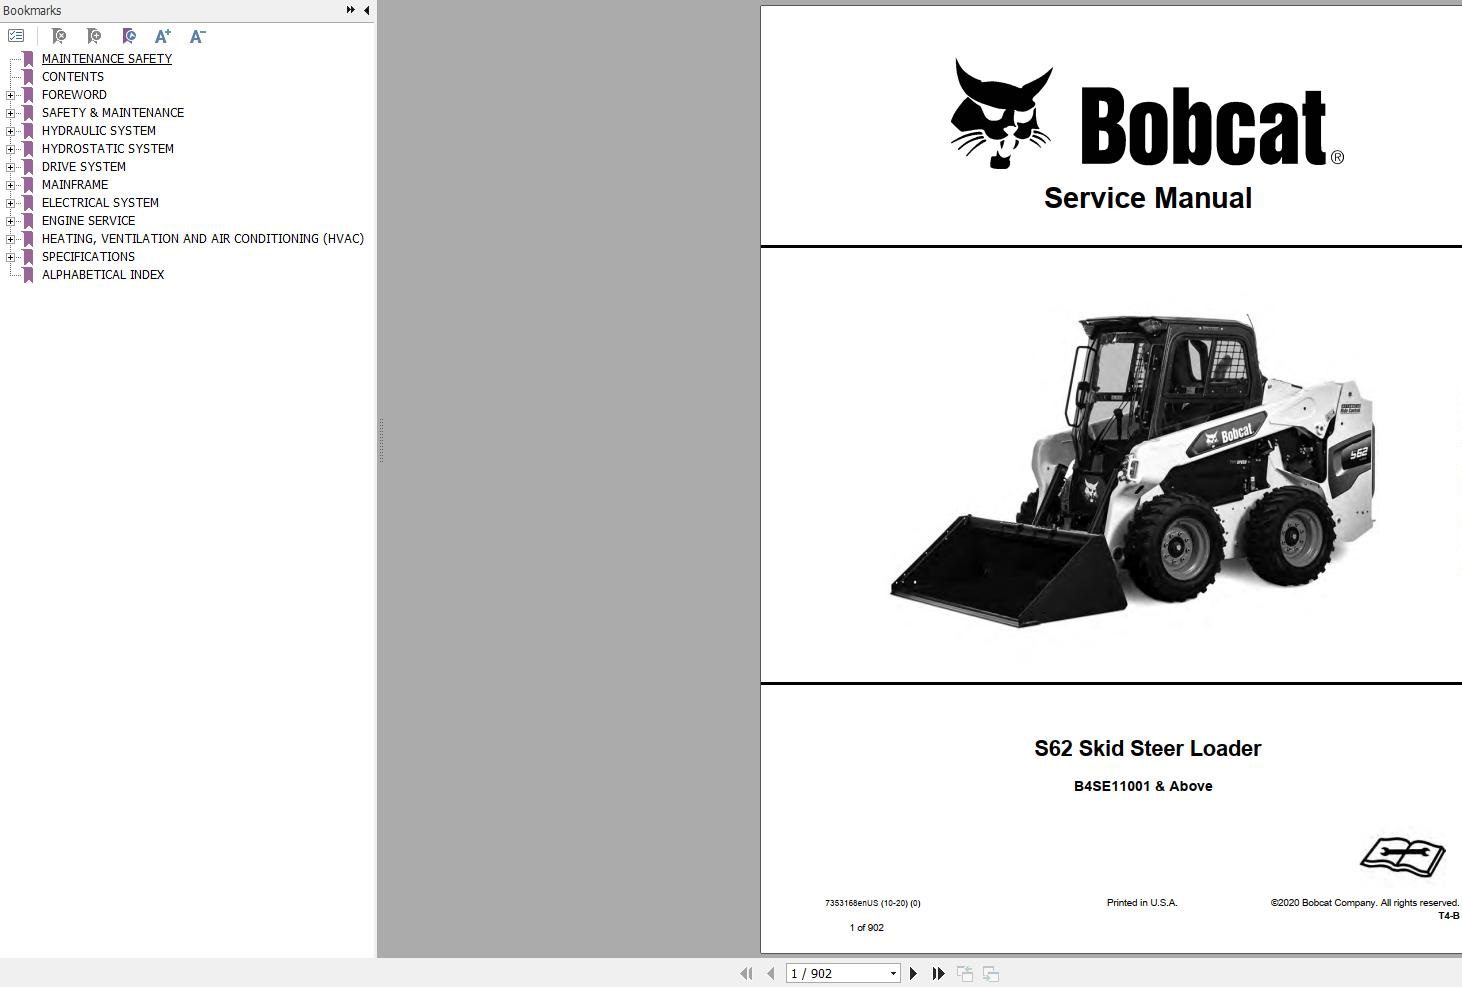Jump to last page using fast-forward icon
1462x987 pixels.
point(938,972)
